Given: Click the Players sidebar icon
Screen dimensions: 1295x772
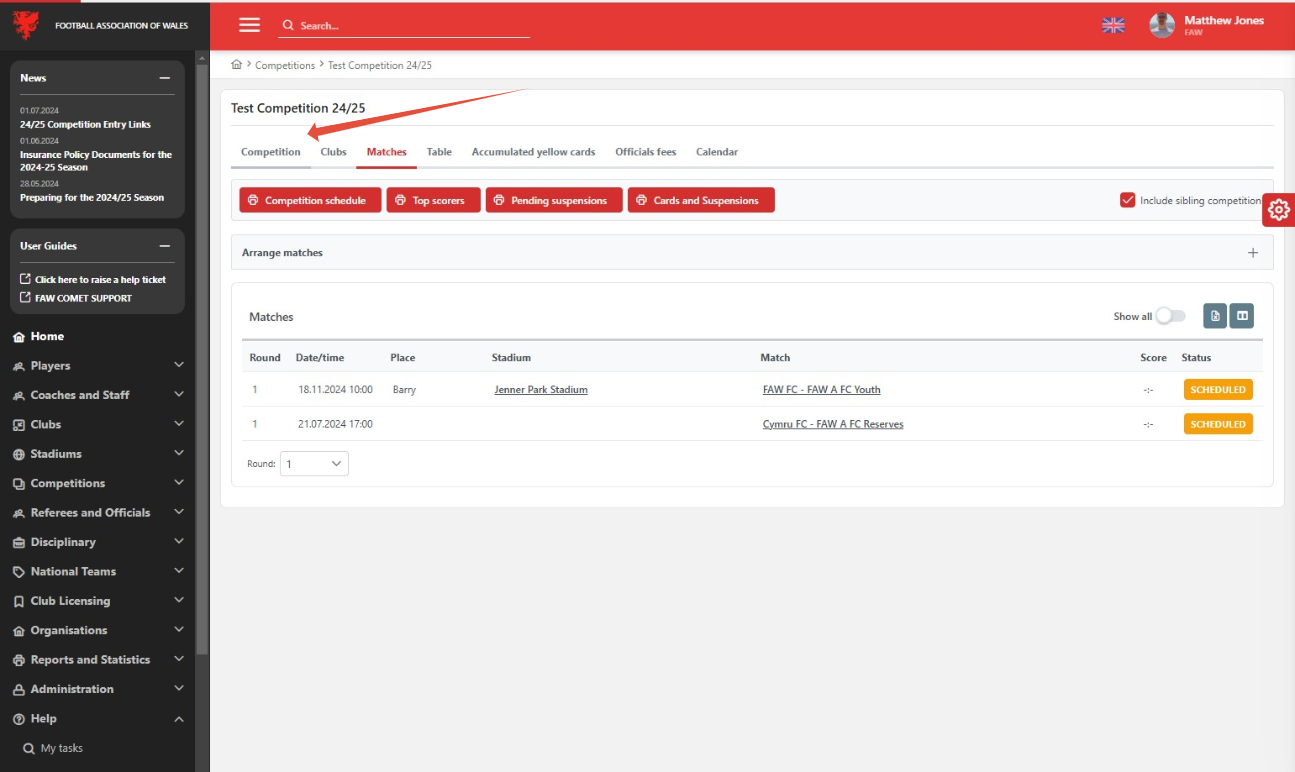Looking at the screenshot, I should [x=19, y=366].
